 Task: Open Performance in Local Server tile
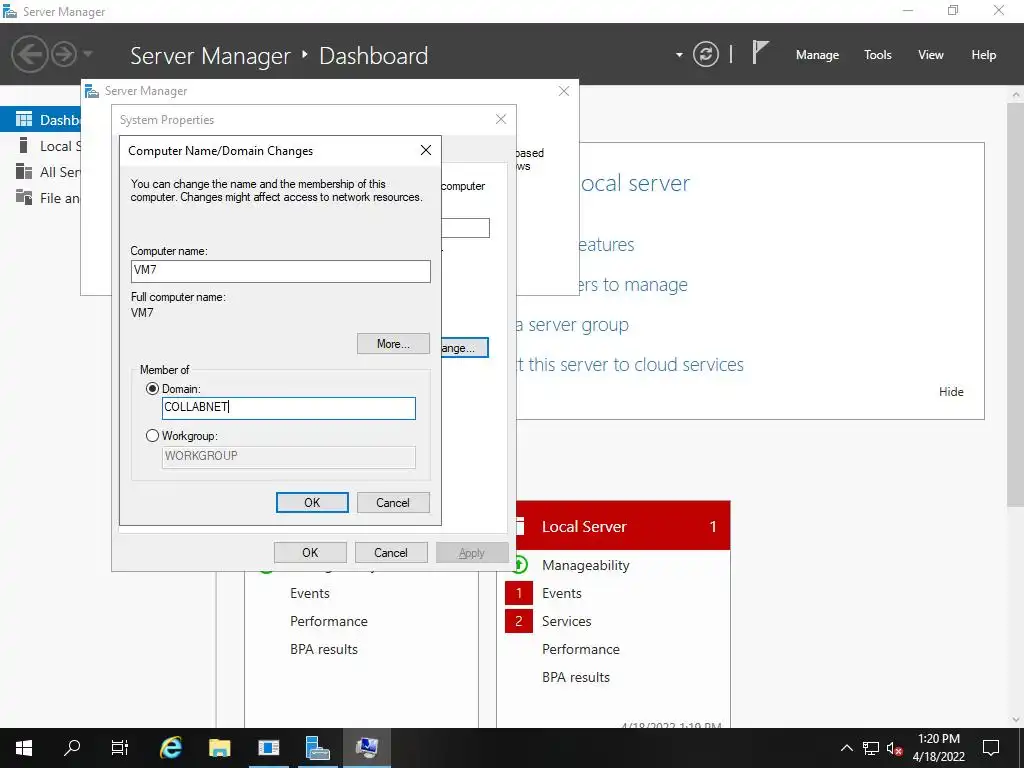581,649
